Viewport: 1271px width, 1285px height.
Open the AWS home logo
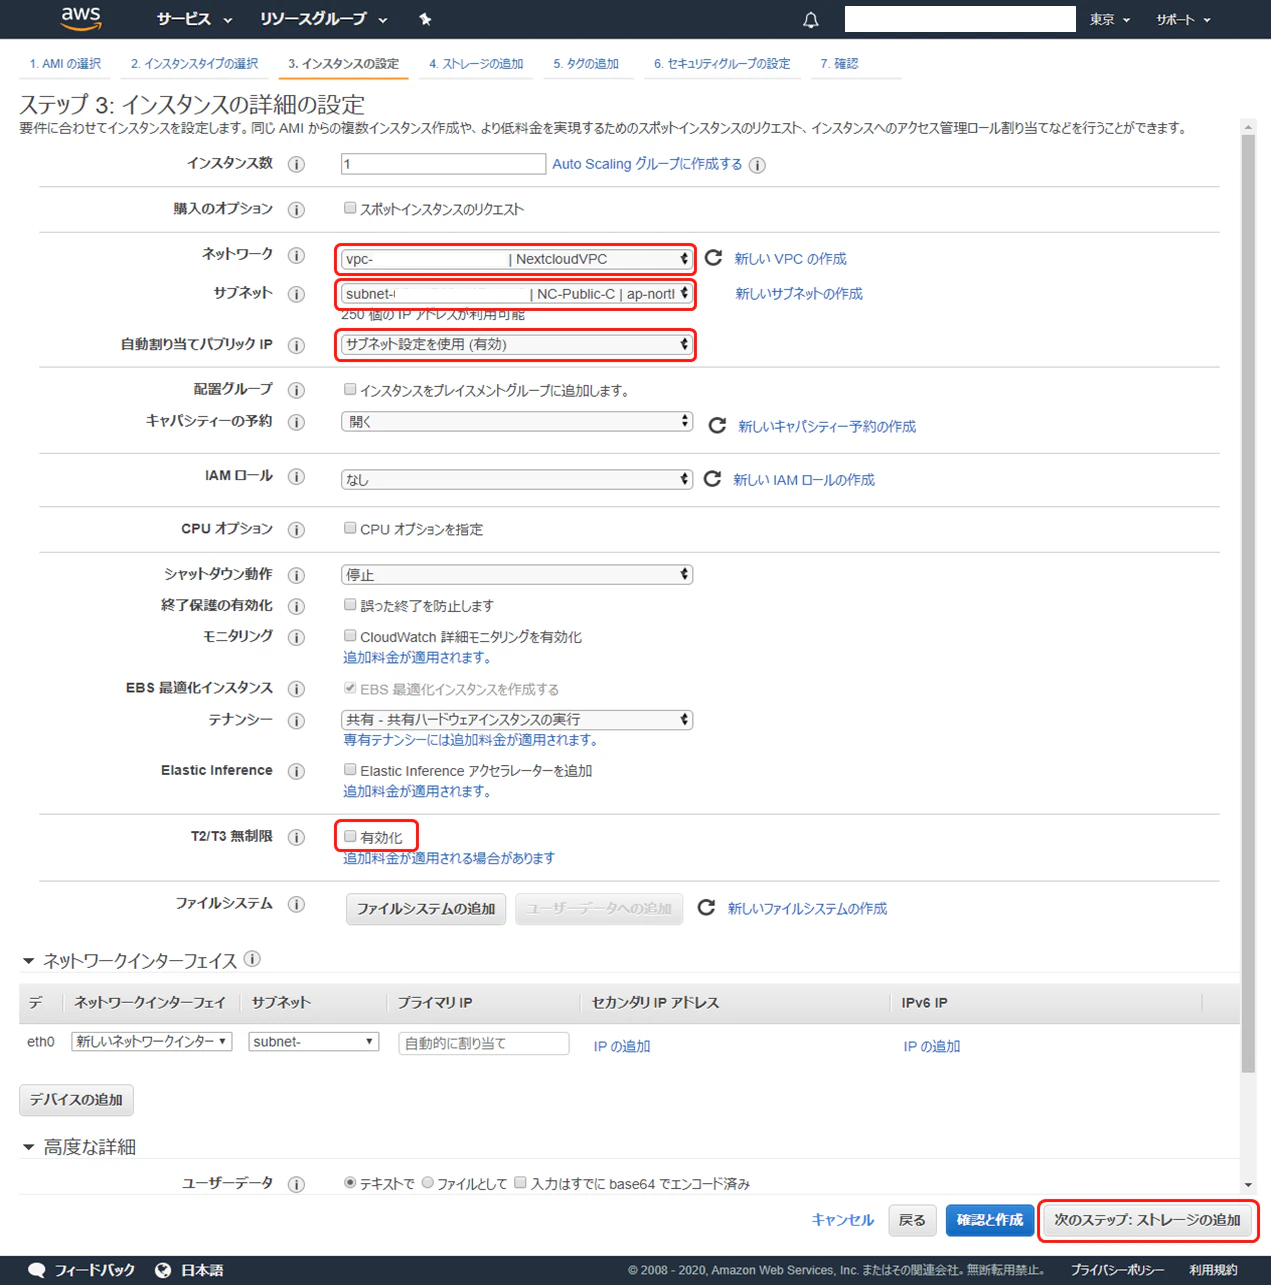click(x=81, y=18)
